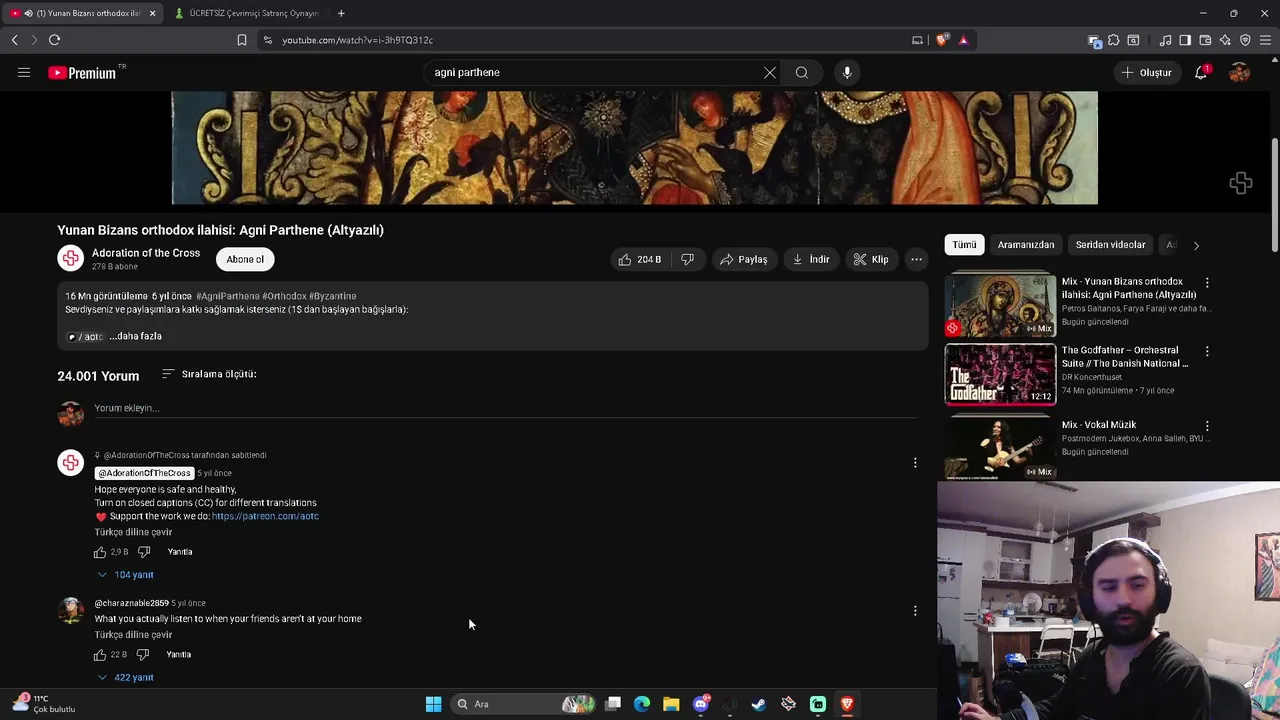The width and height of the screenshot is (1280, 720).
Task: Reload the page
Action: click(x=54, y=40)
